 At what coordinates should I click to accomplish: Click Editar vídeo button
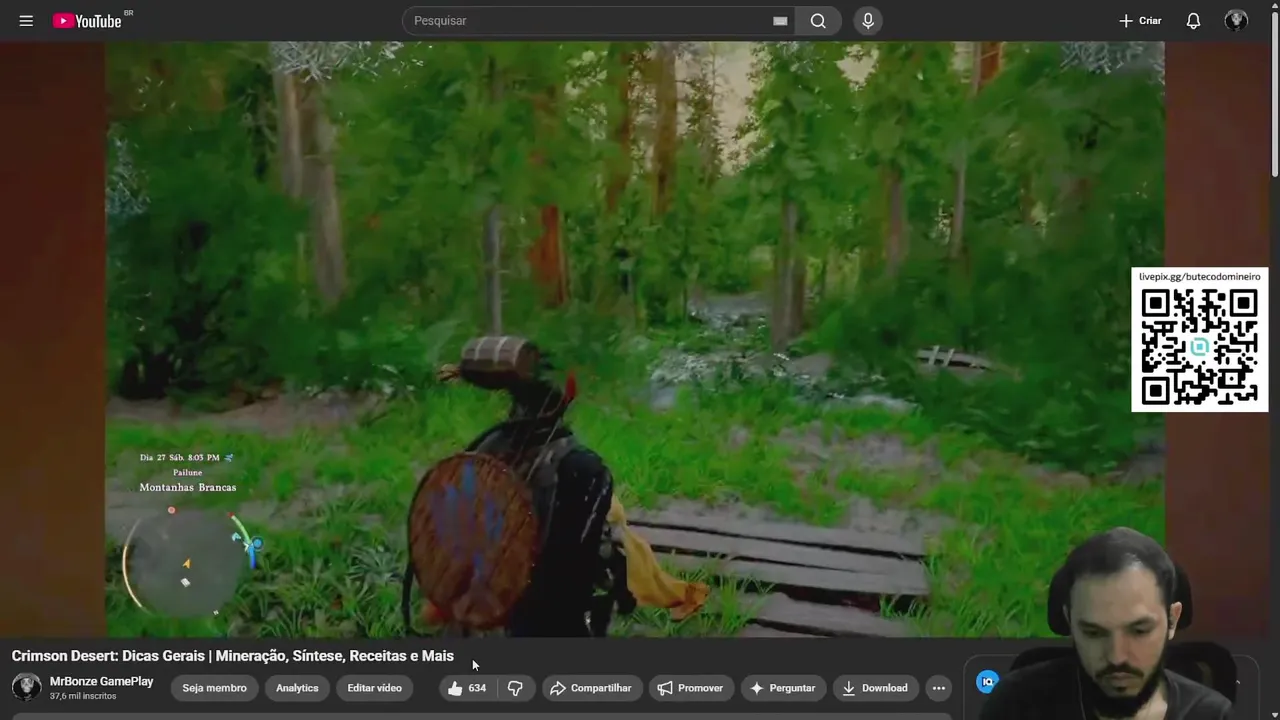point(374,688)
